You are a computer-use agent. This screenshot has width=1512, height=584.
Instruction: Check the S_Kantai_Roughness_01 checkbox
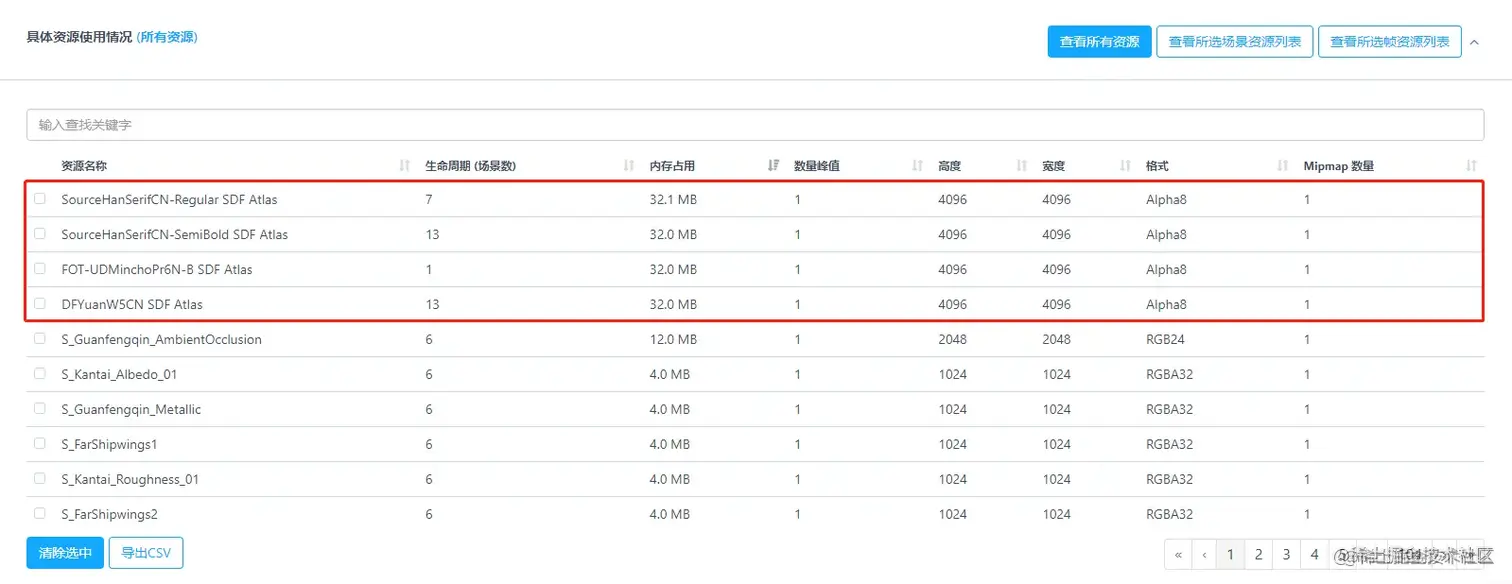[40, 479]
